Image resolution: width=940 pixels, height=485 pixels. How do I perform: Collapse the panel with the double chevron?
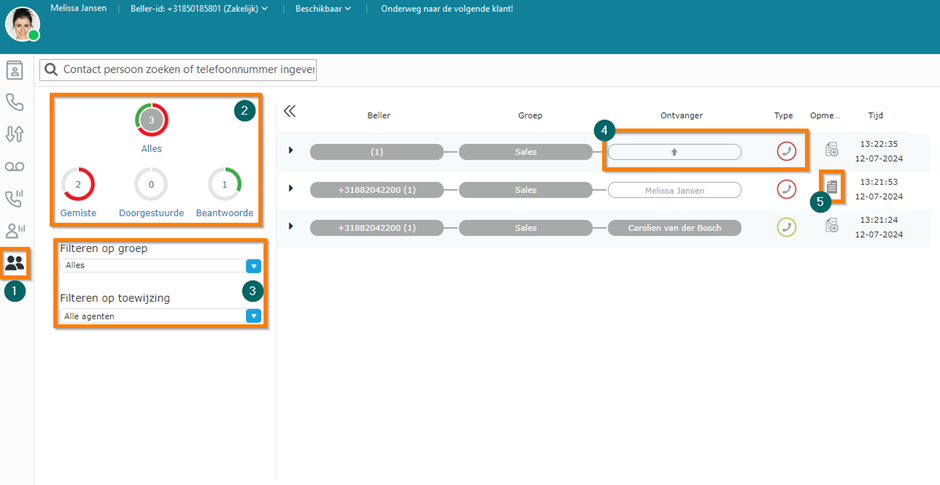tap(290, 111)
